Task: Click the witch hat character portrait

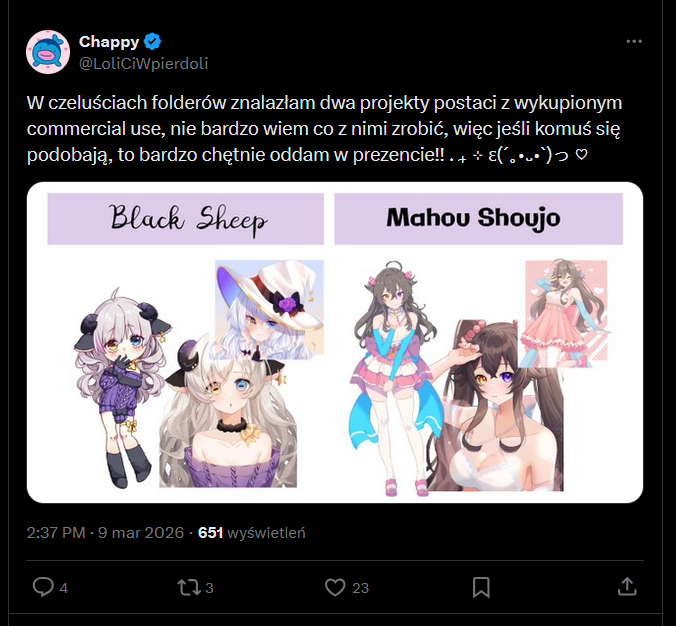Action: pyautogui.click(x=269, y=309)
